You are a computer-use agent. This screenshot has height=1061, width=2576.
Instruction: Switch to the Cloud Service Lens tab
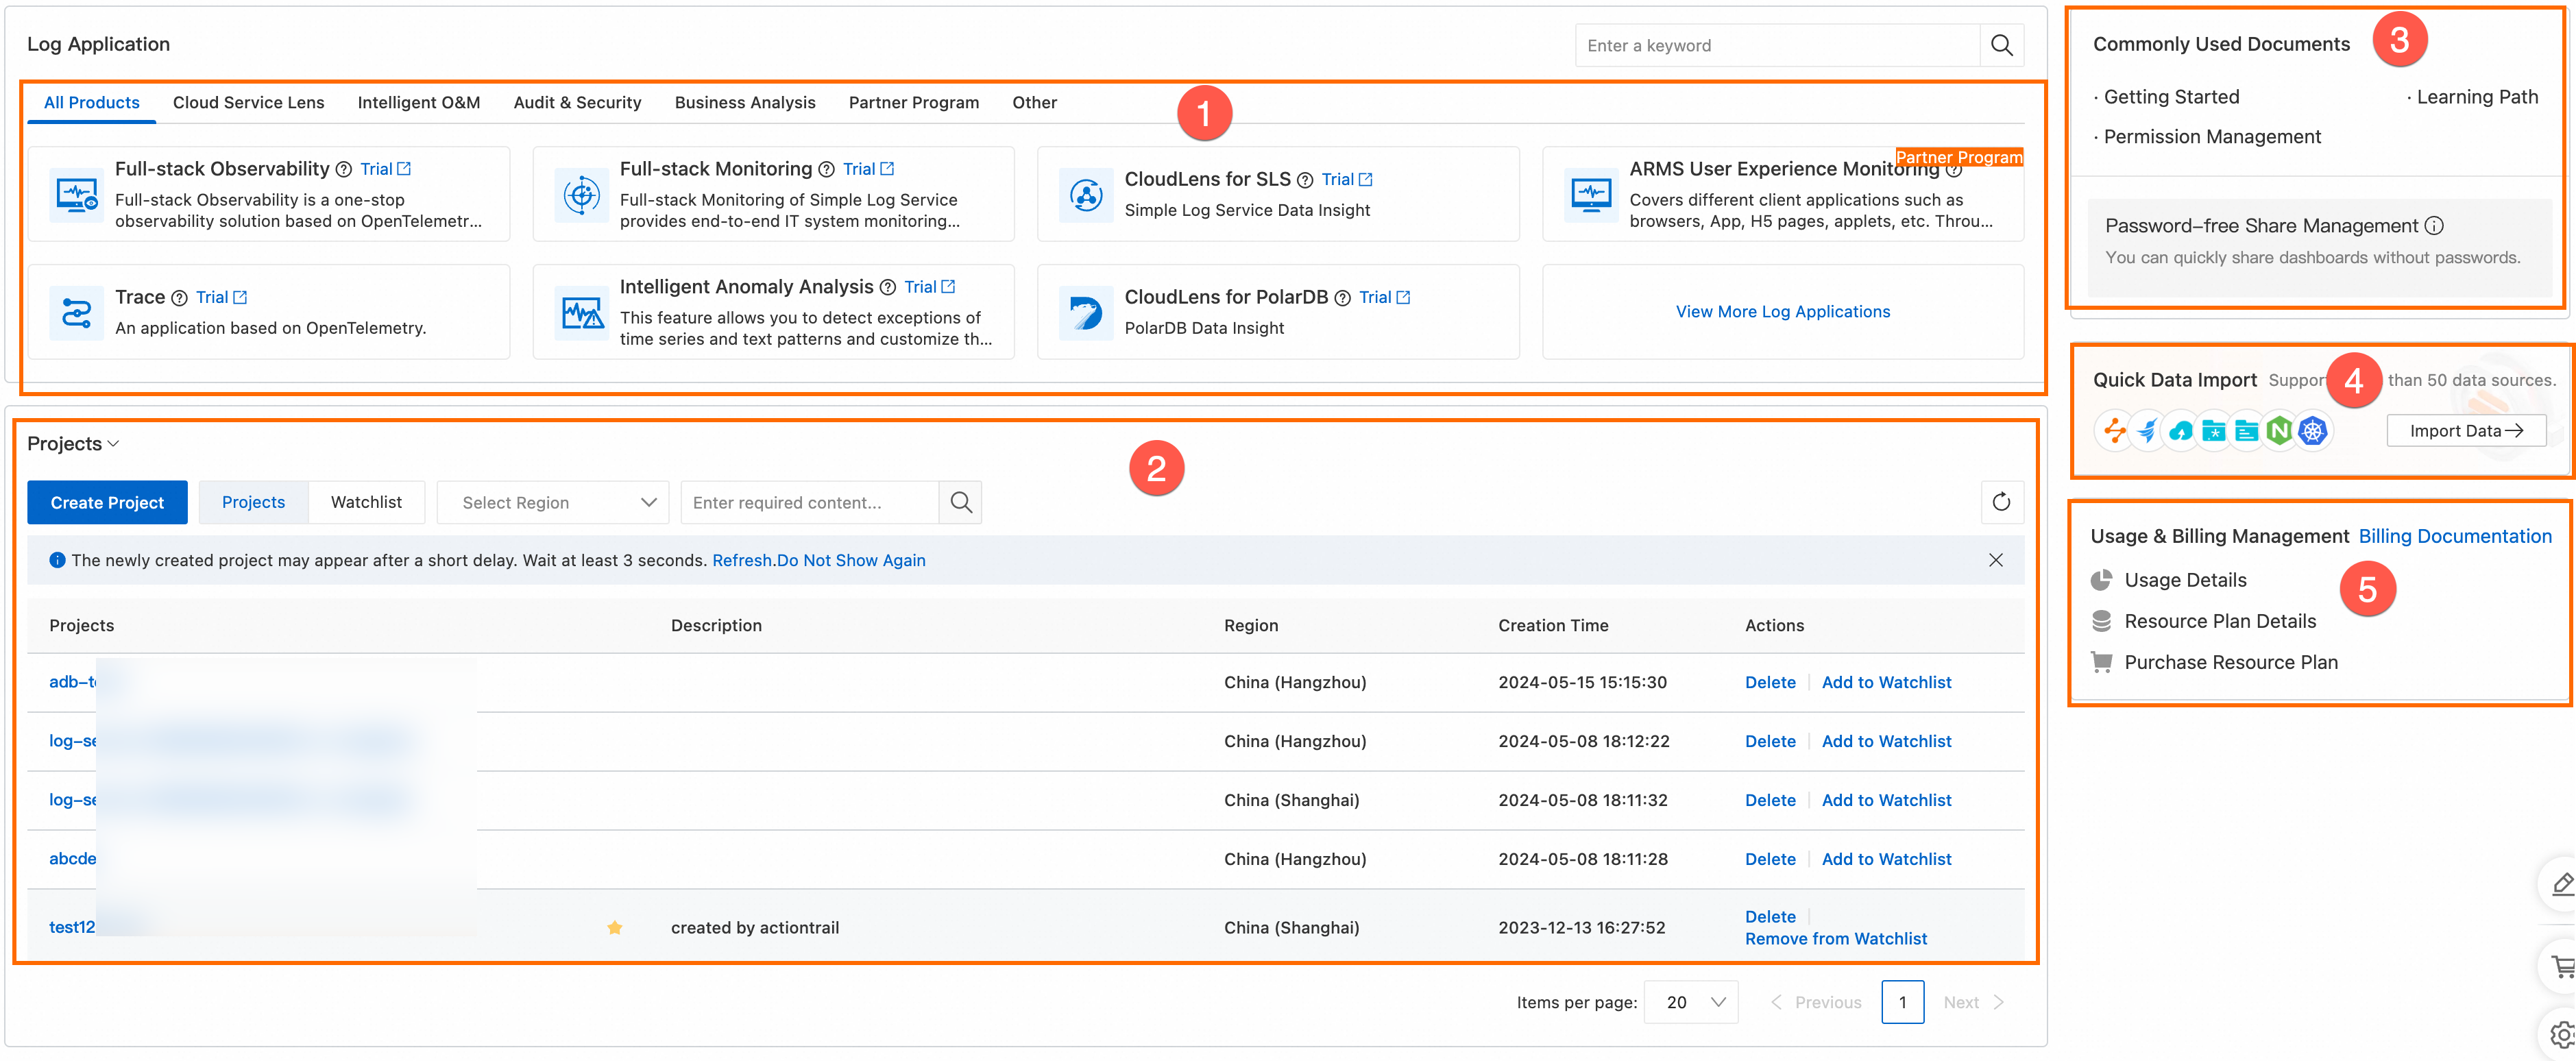(248, 102)
